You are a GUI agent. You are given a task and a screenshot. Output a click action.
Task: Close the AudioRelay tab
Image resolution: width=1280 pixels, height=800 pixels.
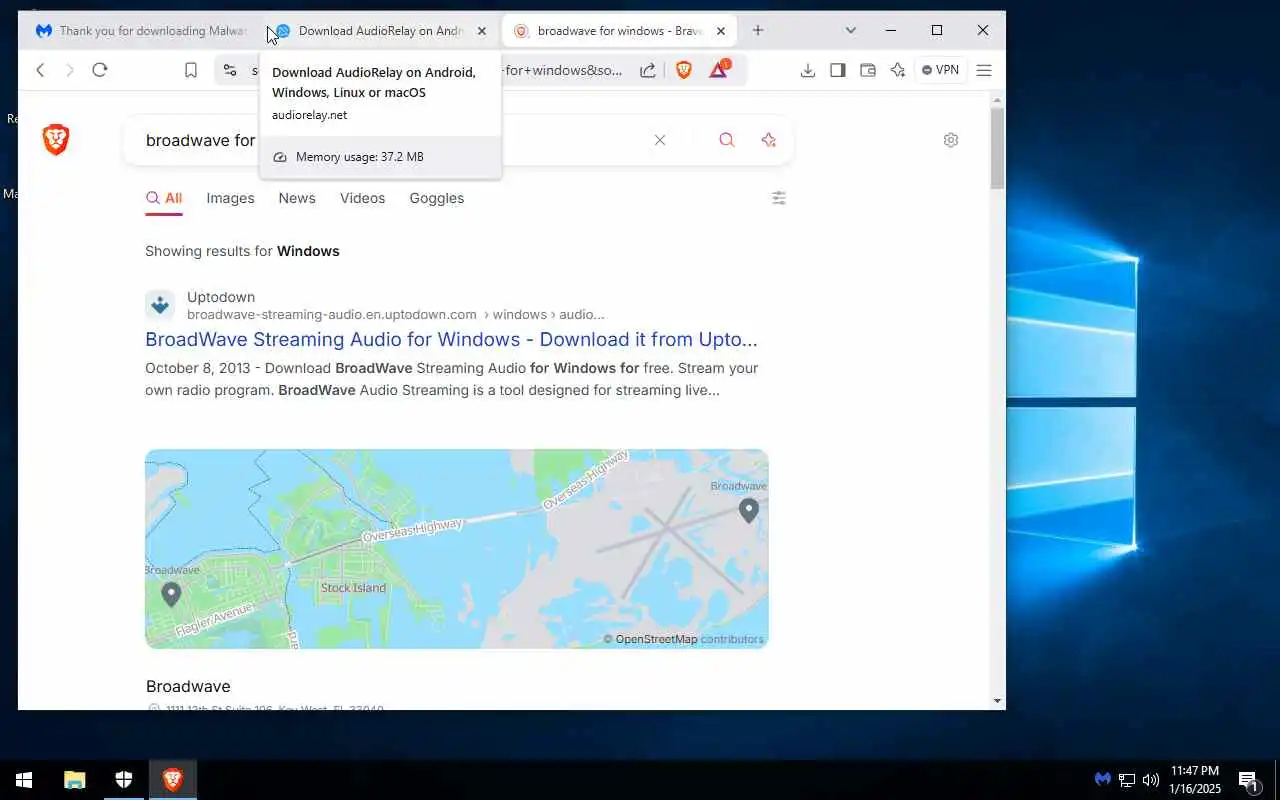tap(482, 31)
